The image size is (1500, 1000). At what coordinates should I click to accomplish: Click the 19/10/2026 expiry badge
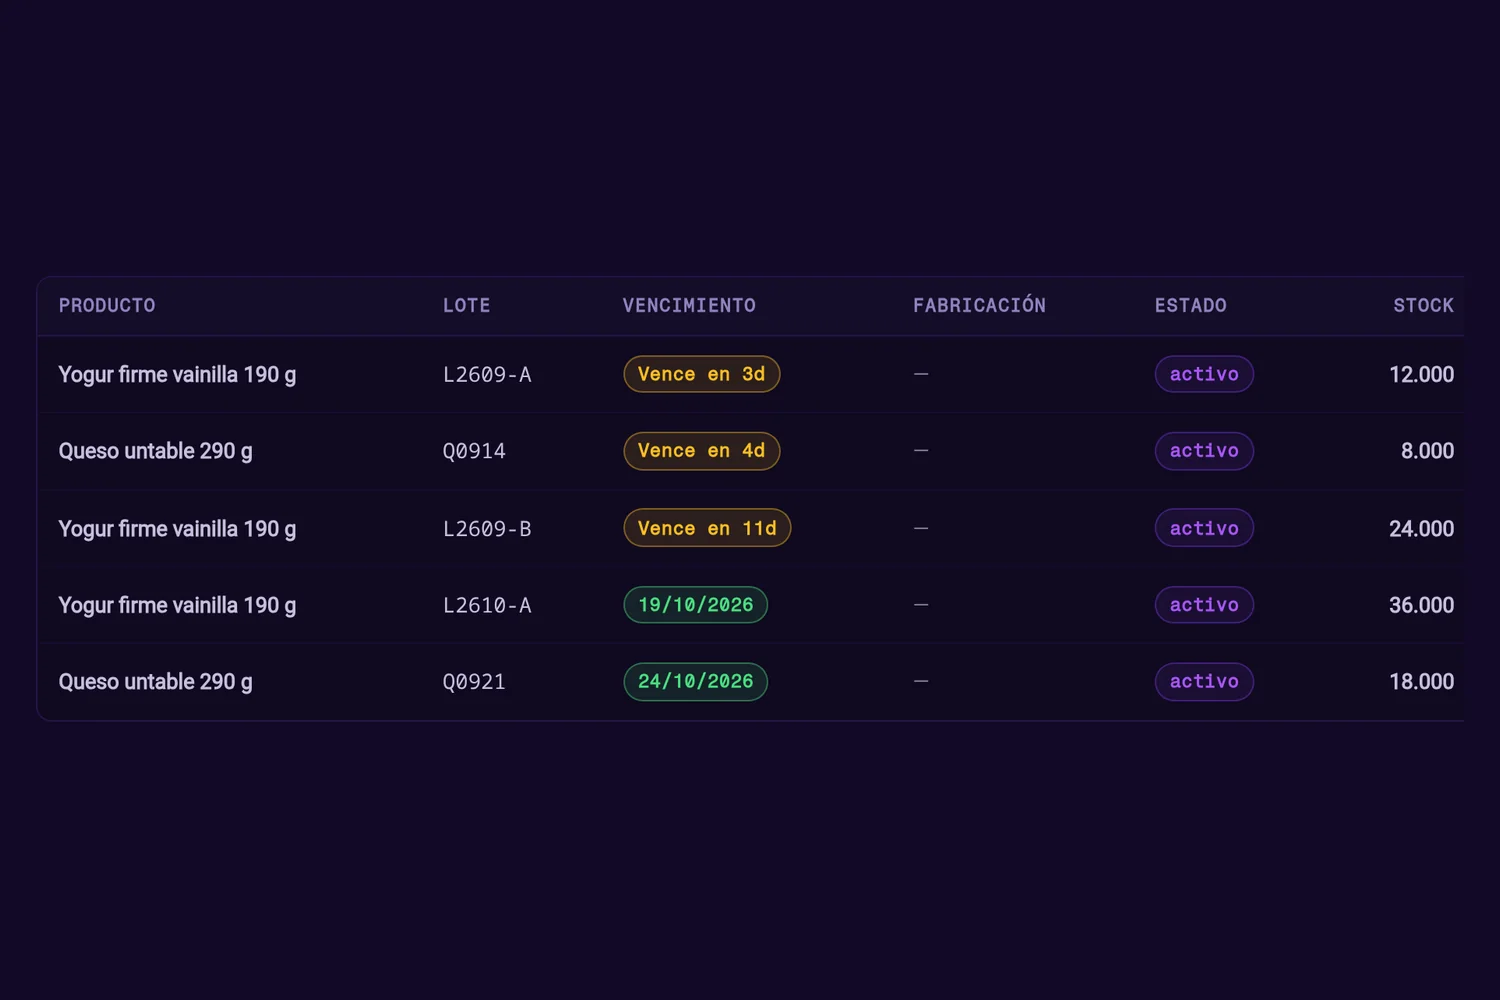pyautogui.click(x=696, y=605)
